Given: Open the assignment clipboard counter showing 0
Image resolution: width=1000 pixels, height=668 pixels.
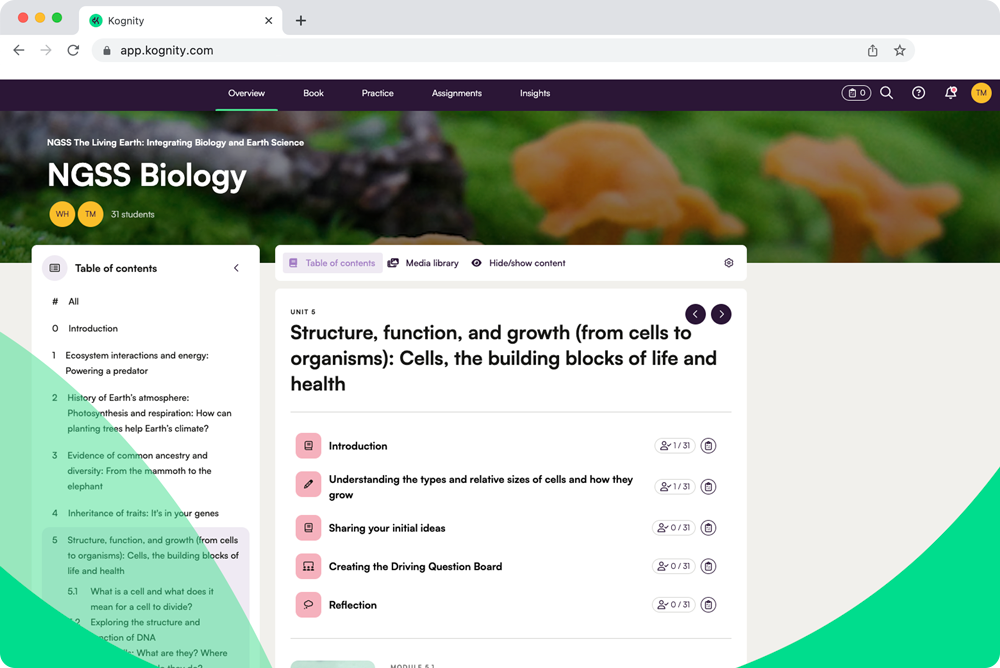Looking at the screenshot, I should tap(856, 93).
